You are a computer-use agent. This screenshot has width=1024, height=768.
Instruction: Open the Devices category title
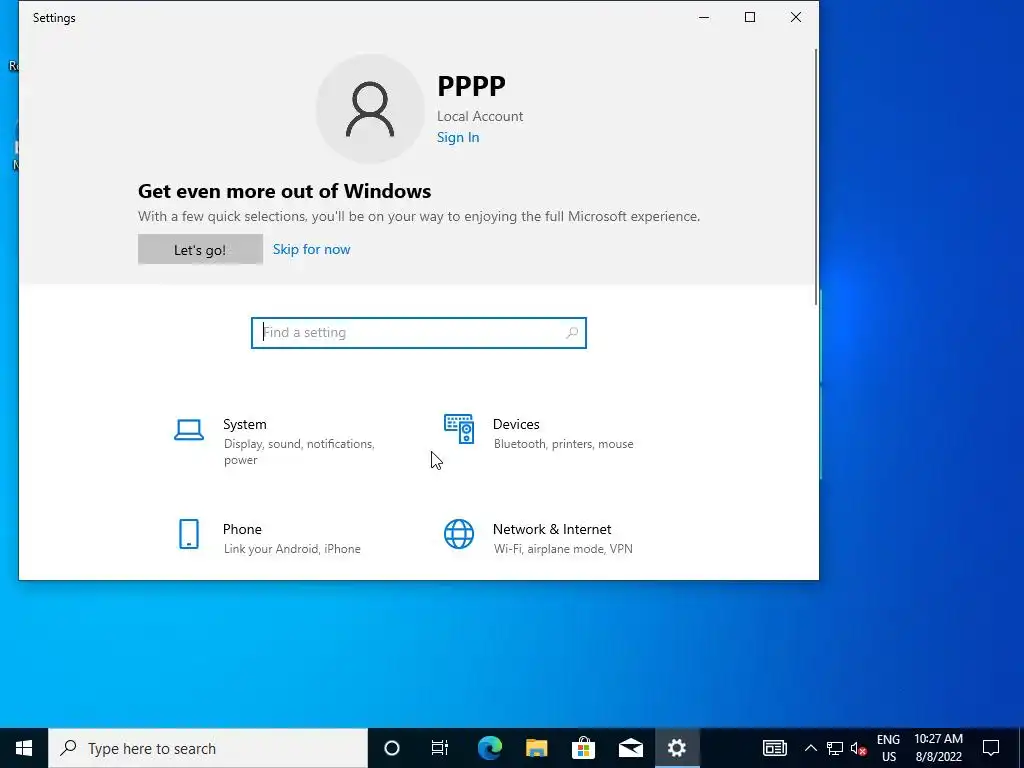click(516, 424)
